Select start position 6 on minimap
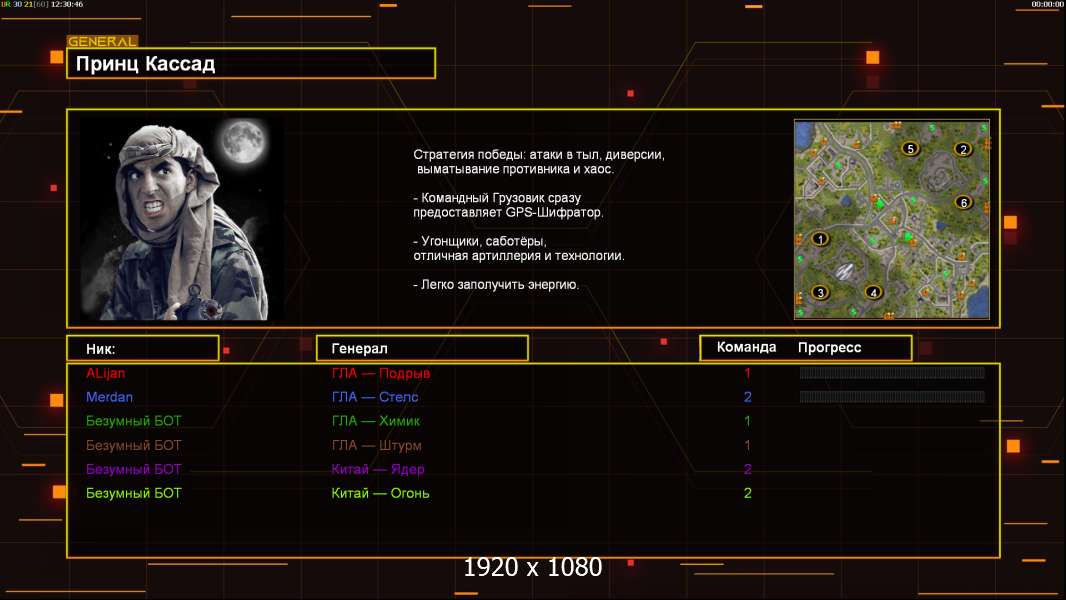The image size is (1066, 600). pyautogui.click(x=963, y=202)
